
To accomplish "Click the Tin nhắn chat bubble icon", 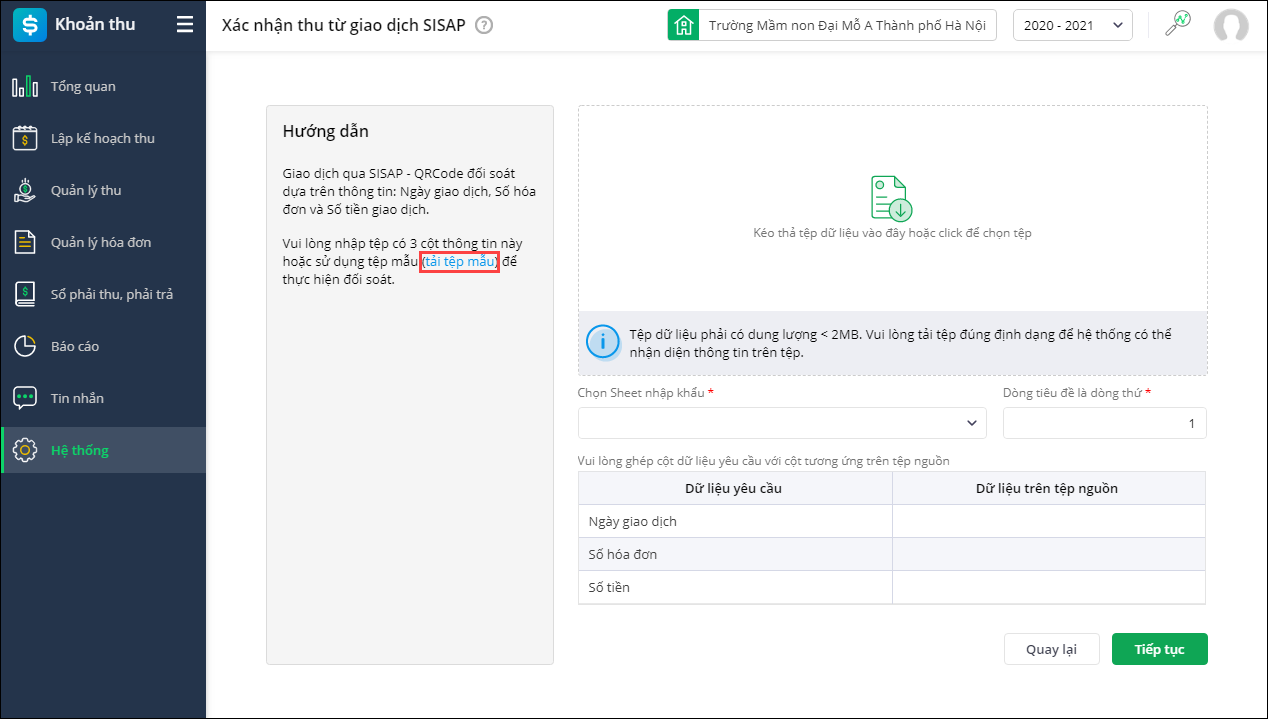I will pos(25,398).
